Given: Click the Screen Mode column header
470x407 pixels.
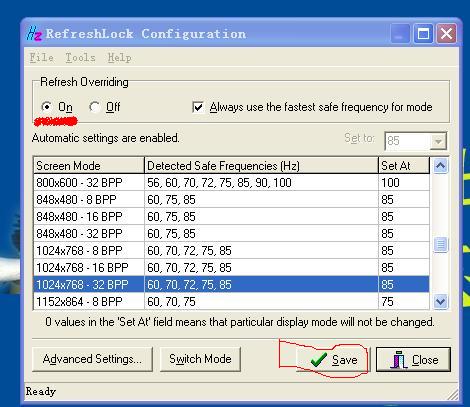Looking at the screenshot, I should coord(89,166).
